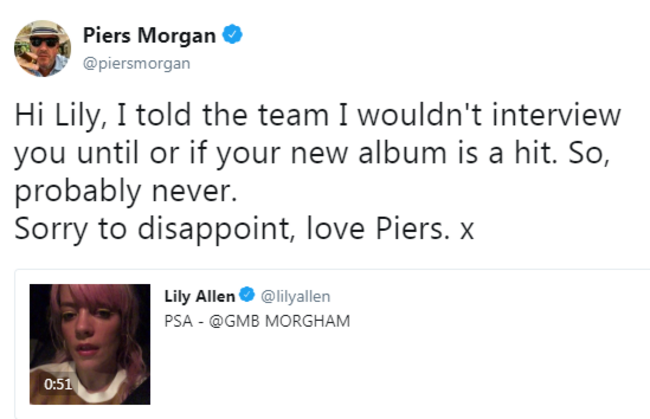Screen dimensions: 650x419
Task: Click the PSA text in quoted tweet
Action: (x=179, y=321)
